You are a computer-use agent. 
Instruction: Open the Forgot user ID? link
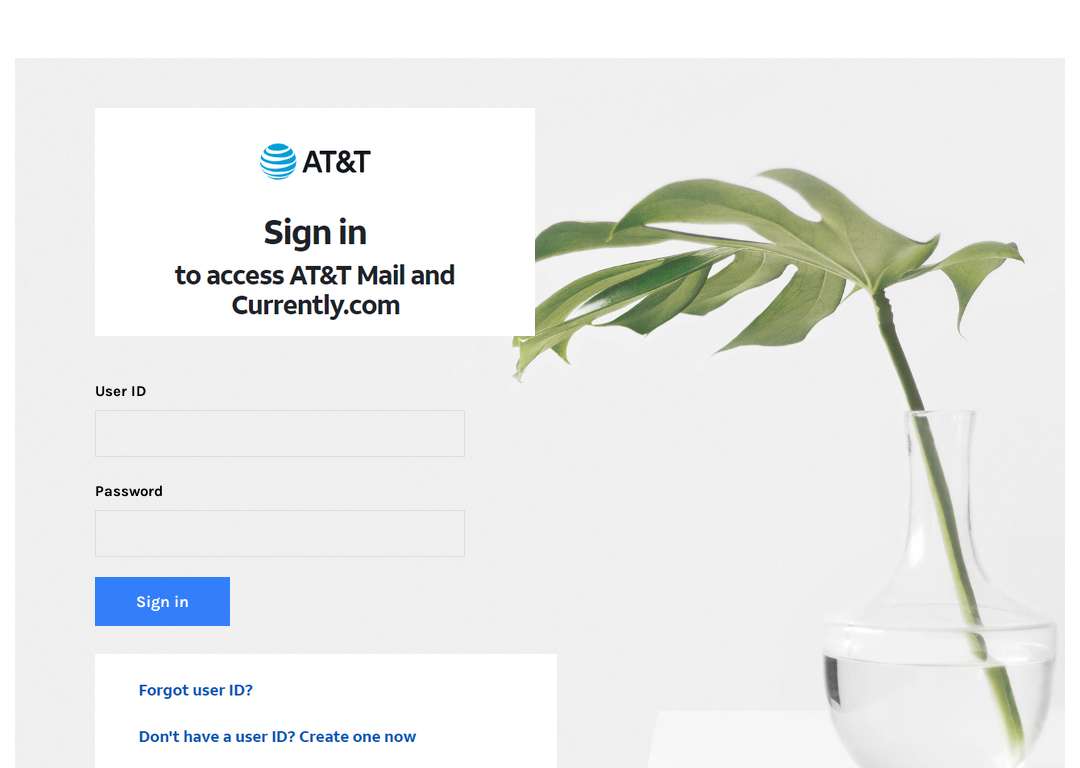(196, 690)
